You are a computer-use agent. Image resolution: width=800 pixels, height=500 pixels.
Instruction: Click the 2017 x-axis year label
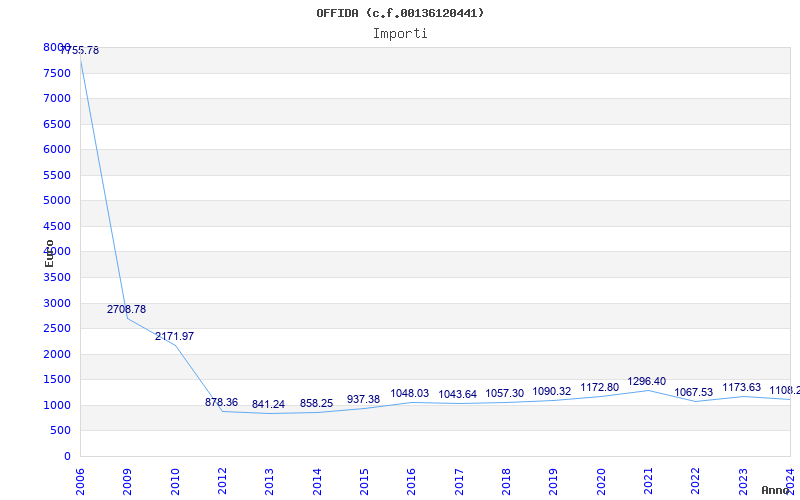[x=459, y=482]
